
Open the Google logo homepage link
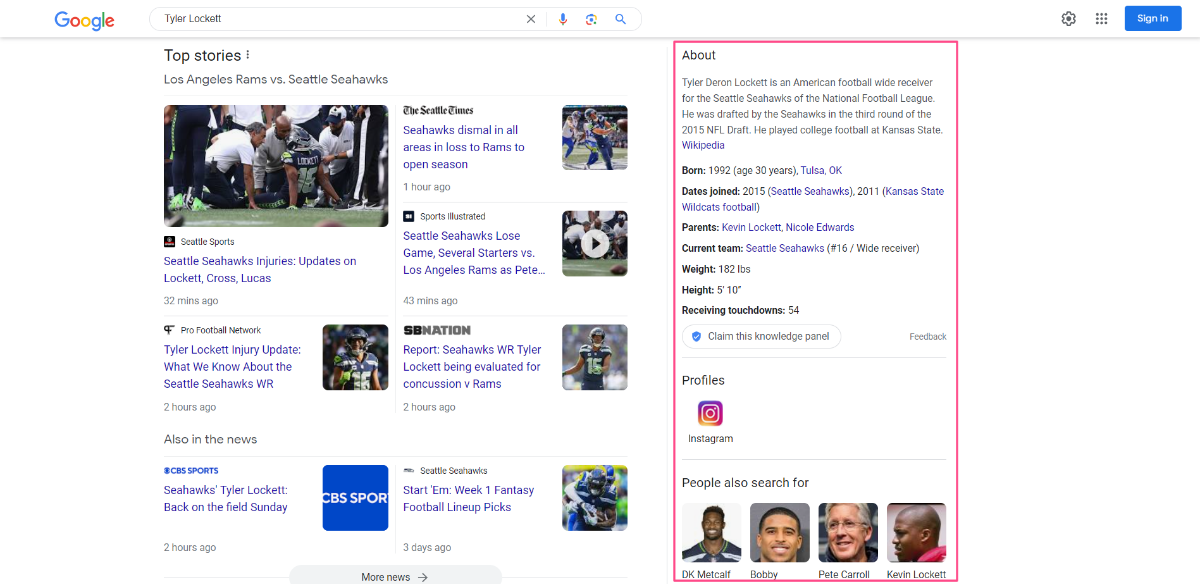pyautogui.click(x=84, y=19)
